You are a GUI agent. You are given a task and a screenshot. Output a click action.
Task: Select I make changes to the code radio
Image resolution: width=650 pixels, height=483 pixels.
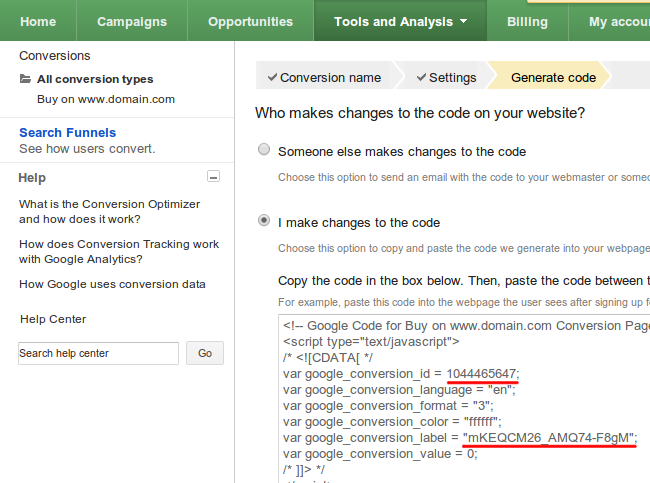[x=264, y=221]
